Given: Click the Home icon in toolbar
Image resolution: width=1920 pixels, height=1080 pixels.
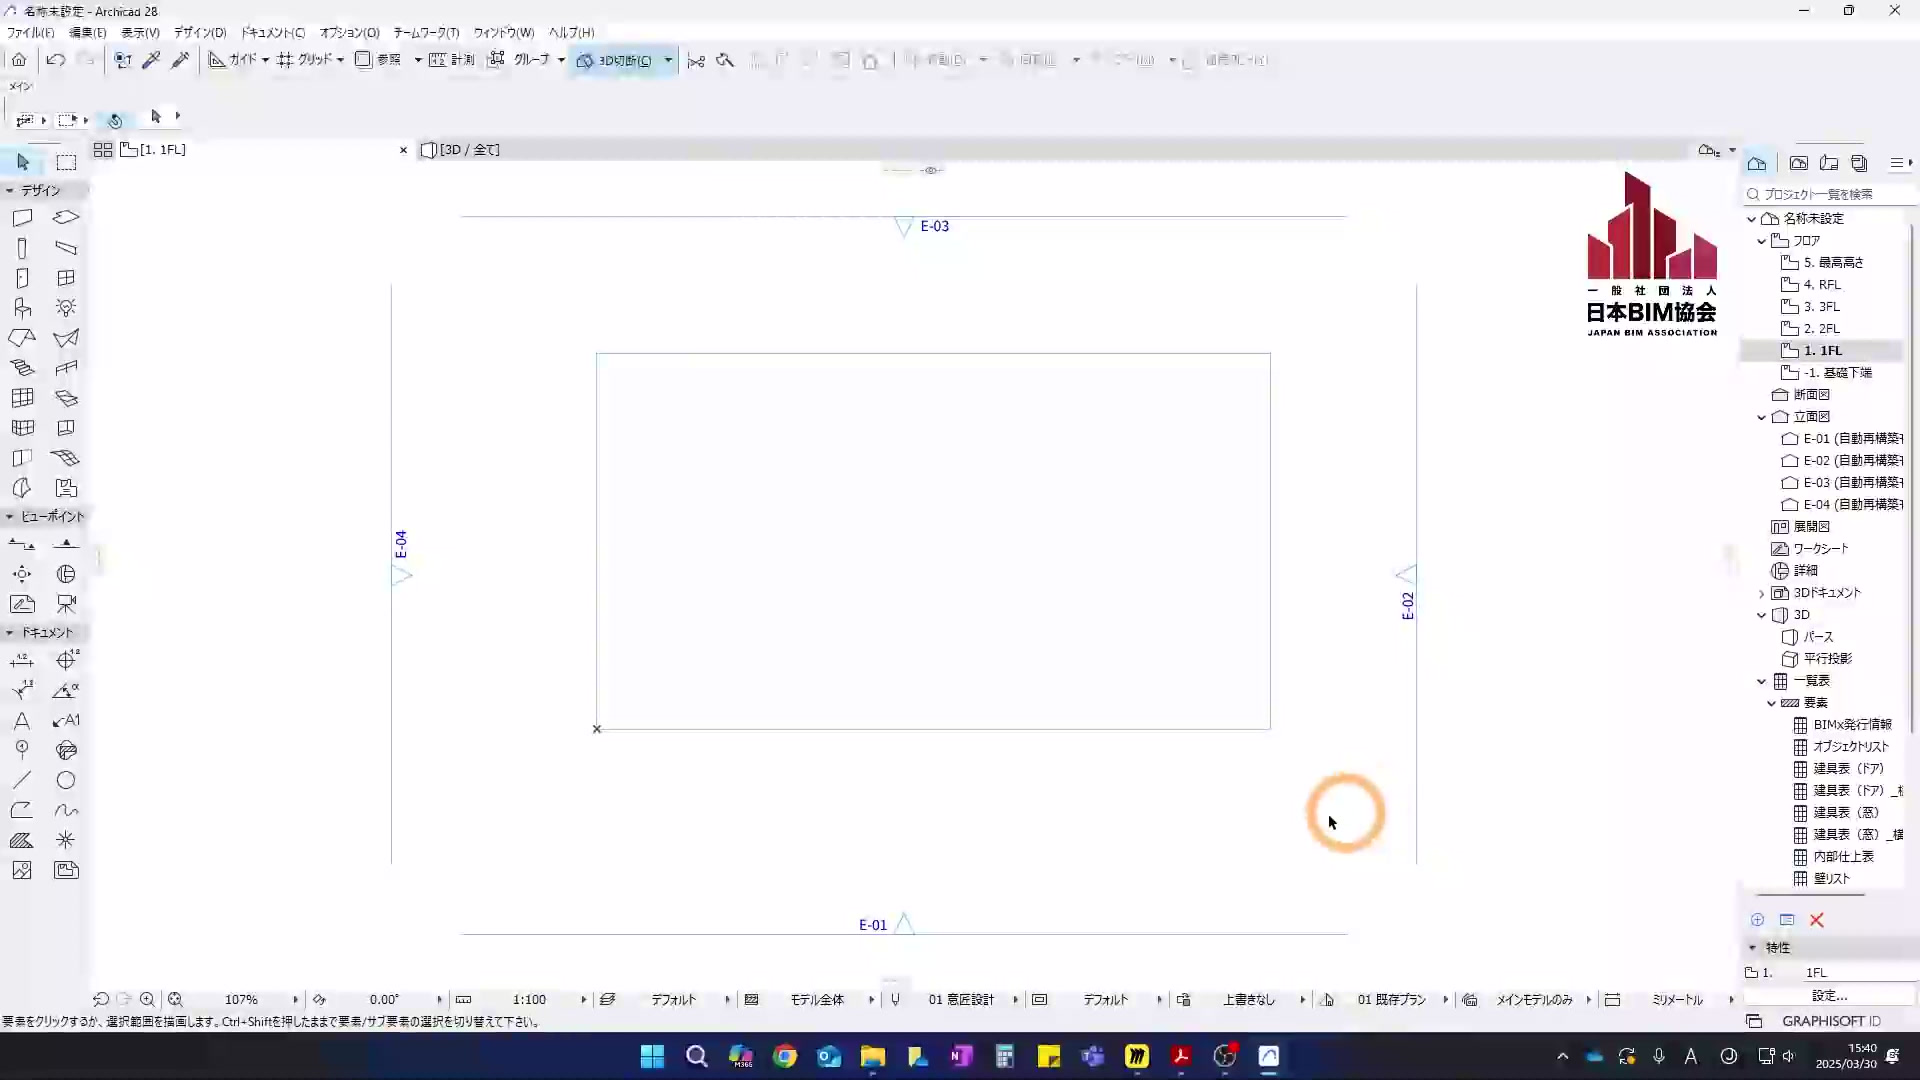Looking at the screenshot, I should [19, 60].
